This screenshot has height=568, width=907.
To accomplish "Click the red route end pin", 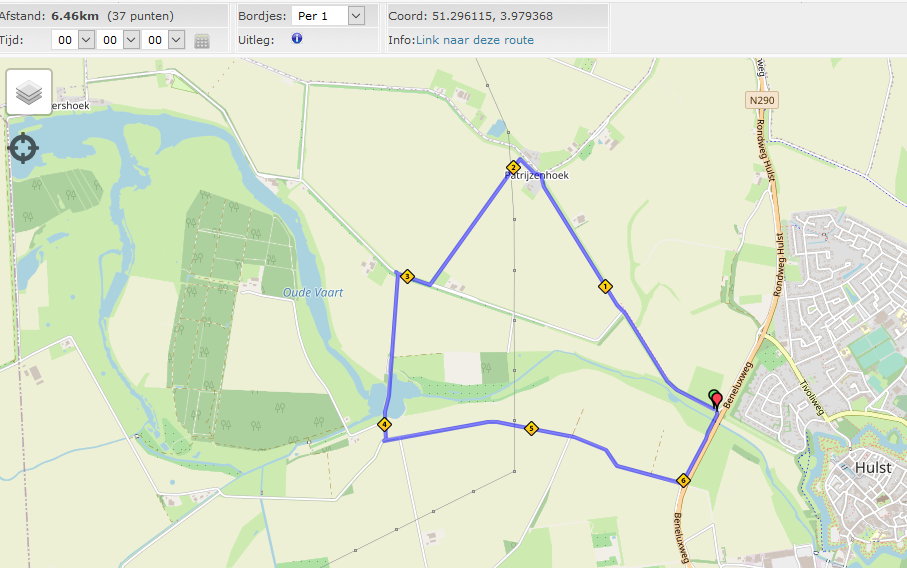I will 718,400.
